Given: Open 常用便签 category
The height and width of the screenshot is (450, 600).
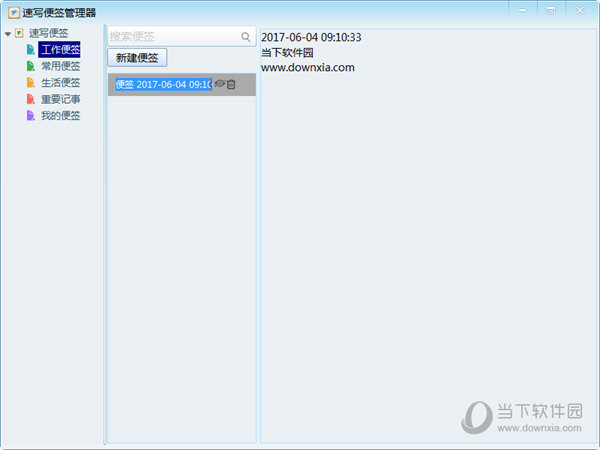Looking at the screenshot, I should [60, 66].
